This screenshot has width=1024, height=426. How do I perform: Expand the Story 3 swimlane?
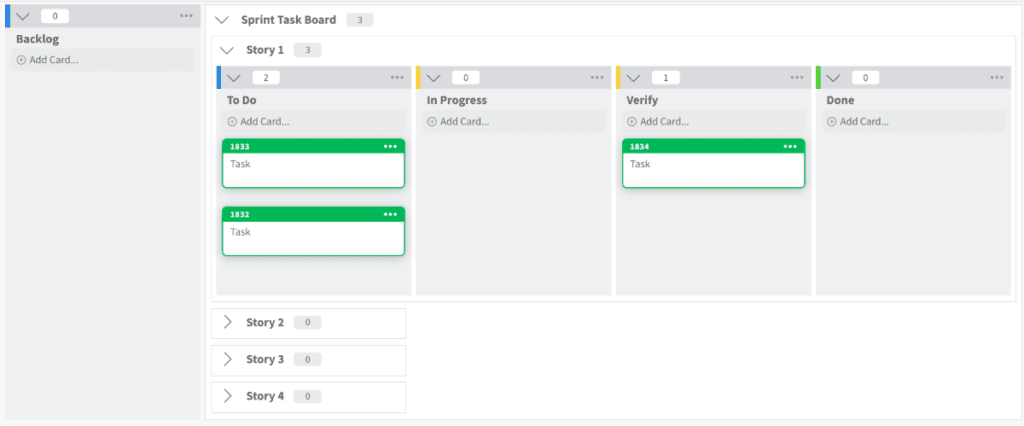tap(227, 359)
